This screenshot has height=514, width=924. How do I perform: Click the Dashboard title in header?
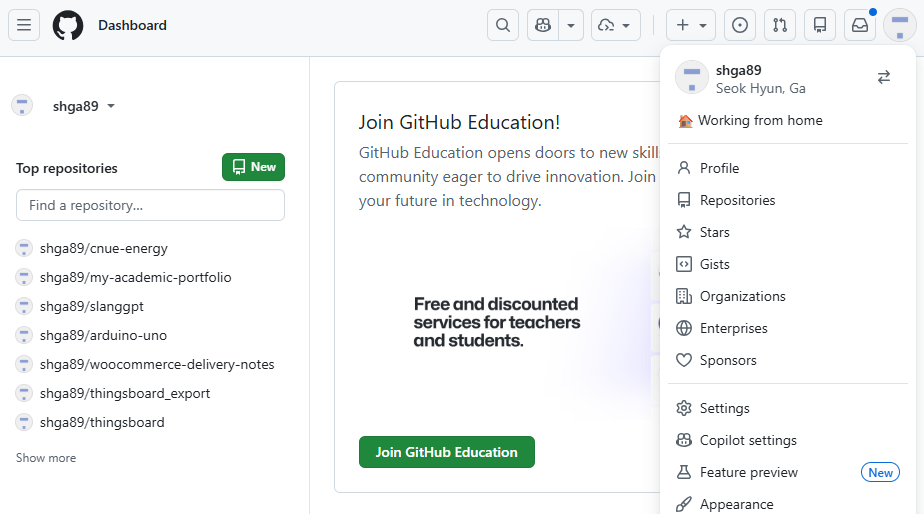point(133,25)
